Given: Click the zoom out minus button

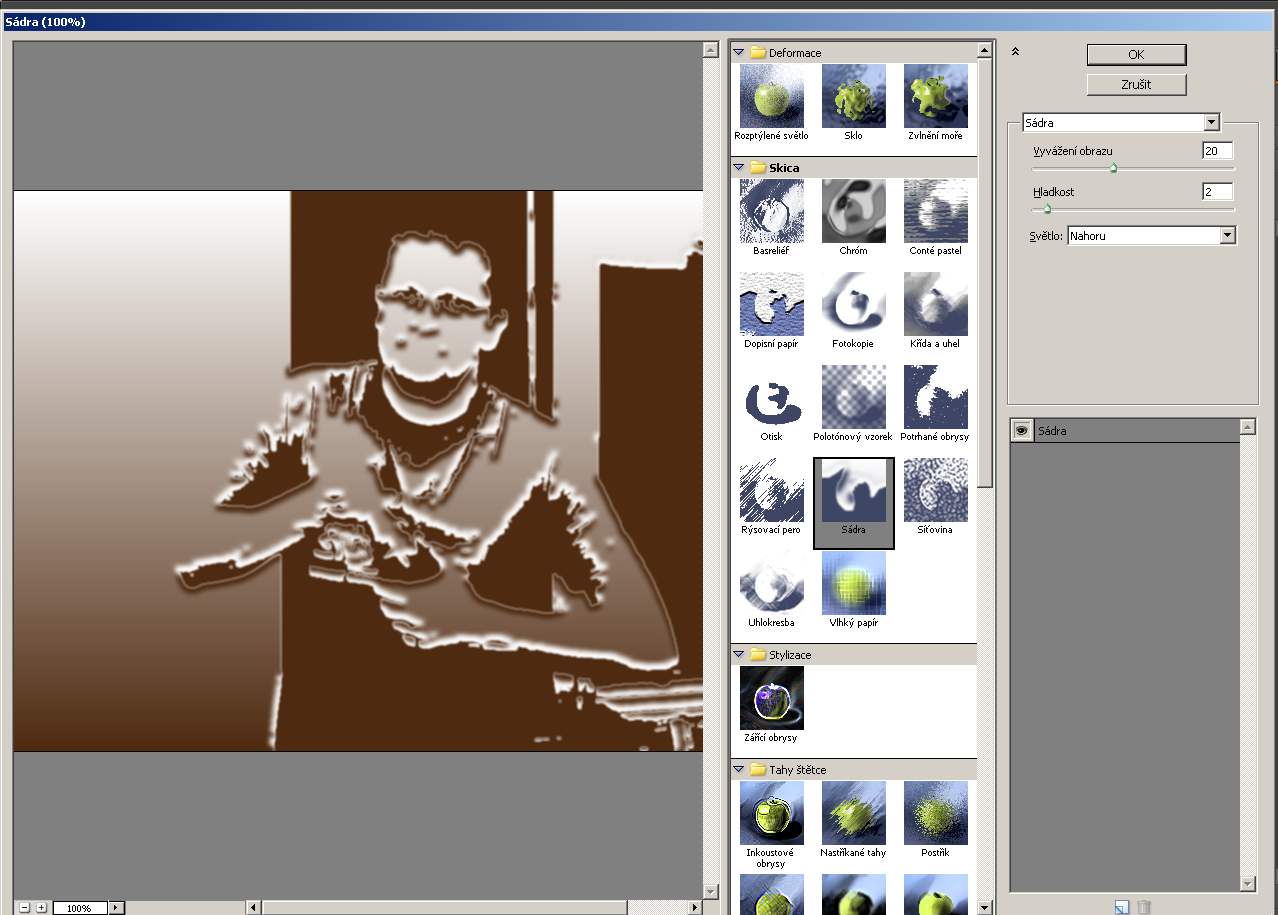Looking at the screenshot, I should 25,908.
